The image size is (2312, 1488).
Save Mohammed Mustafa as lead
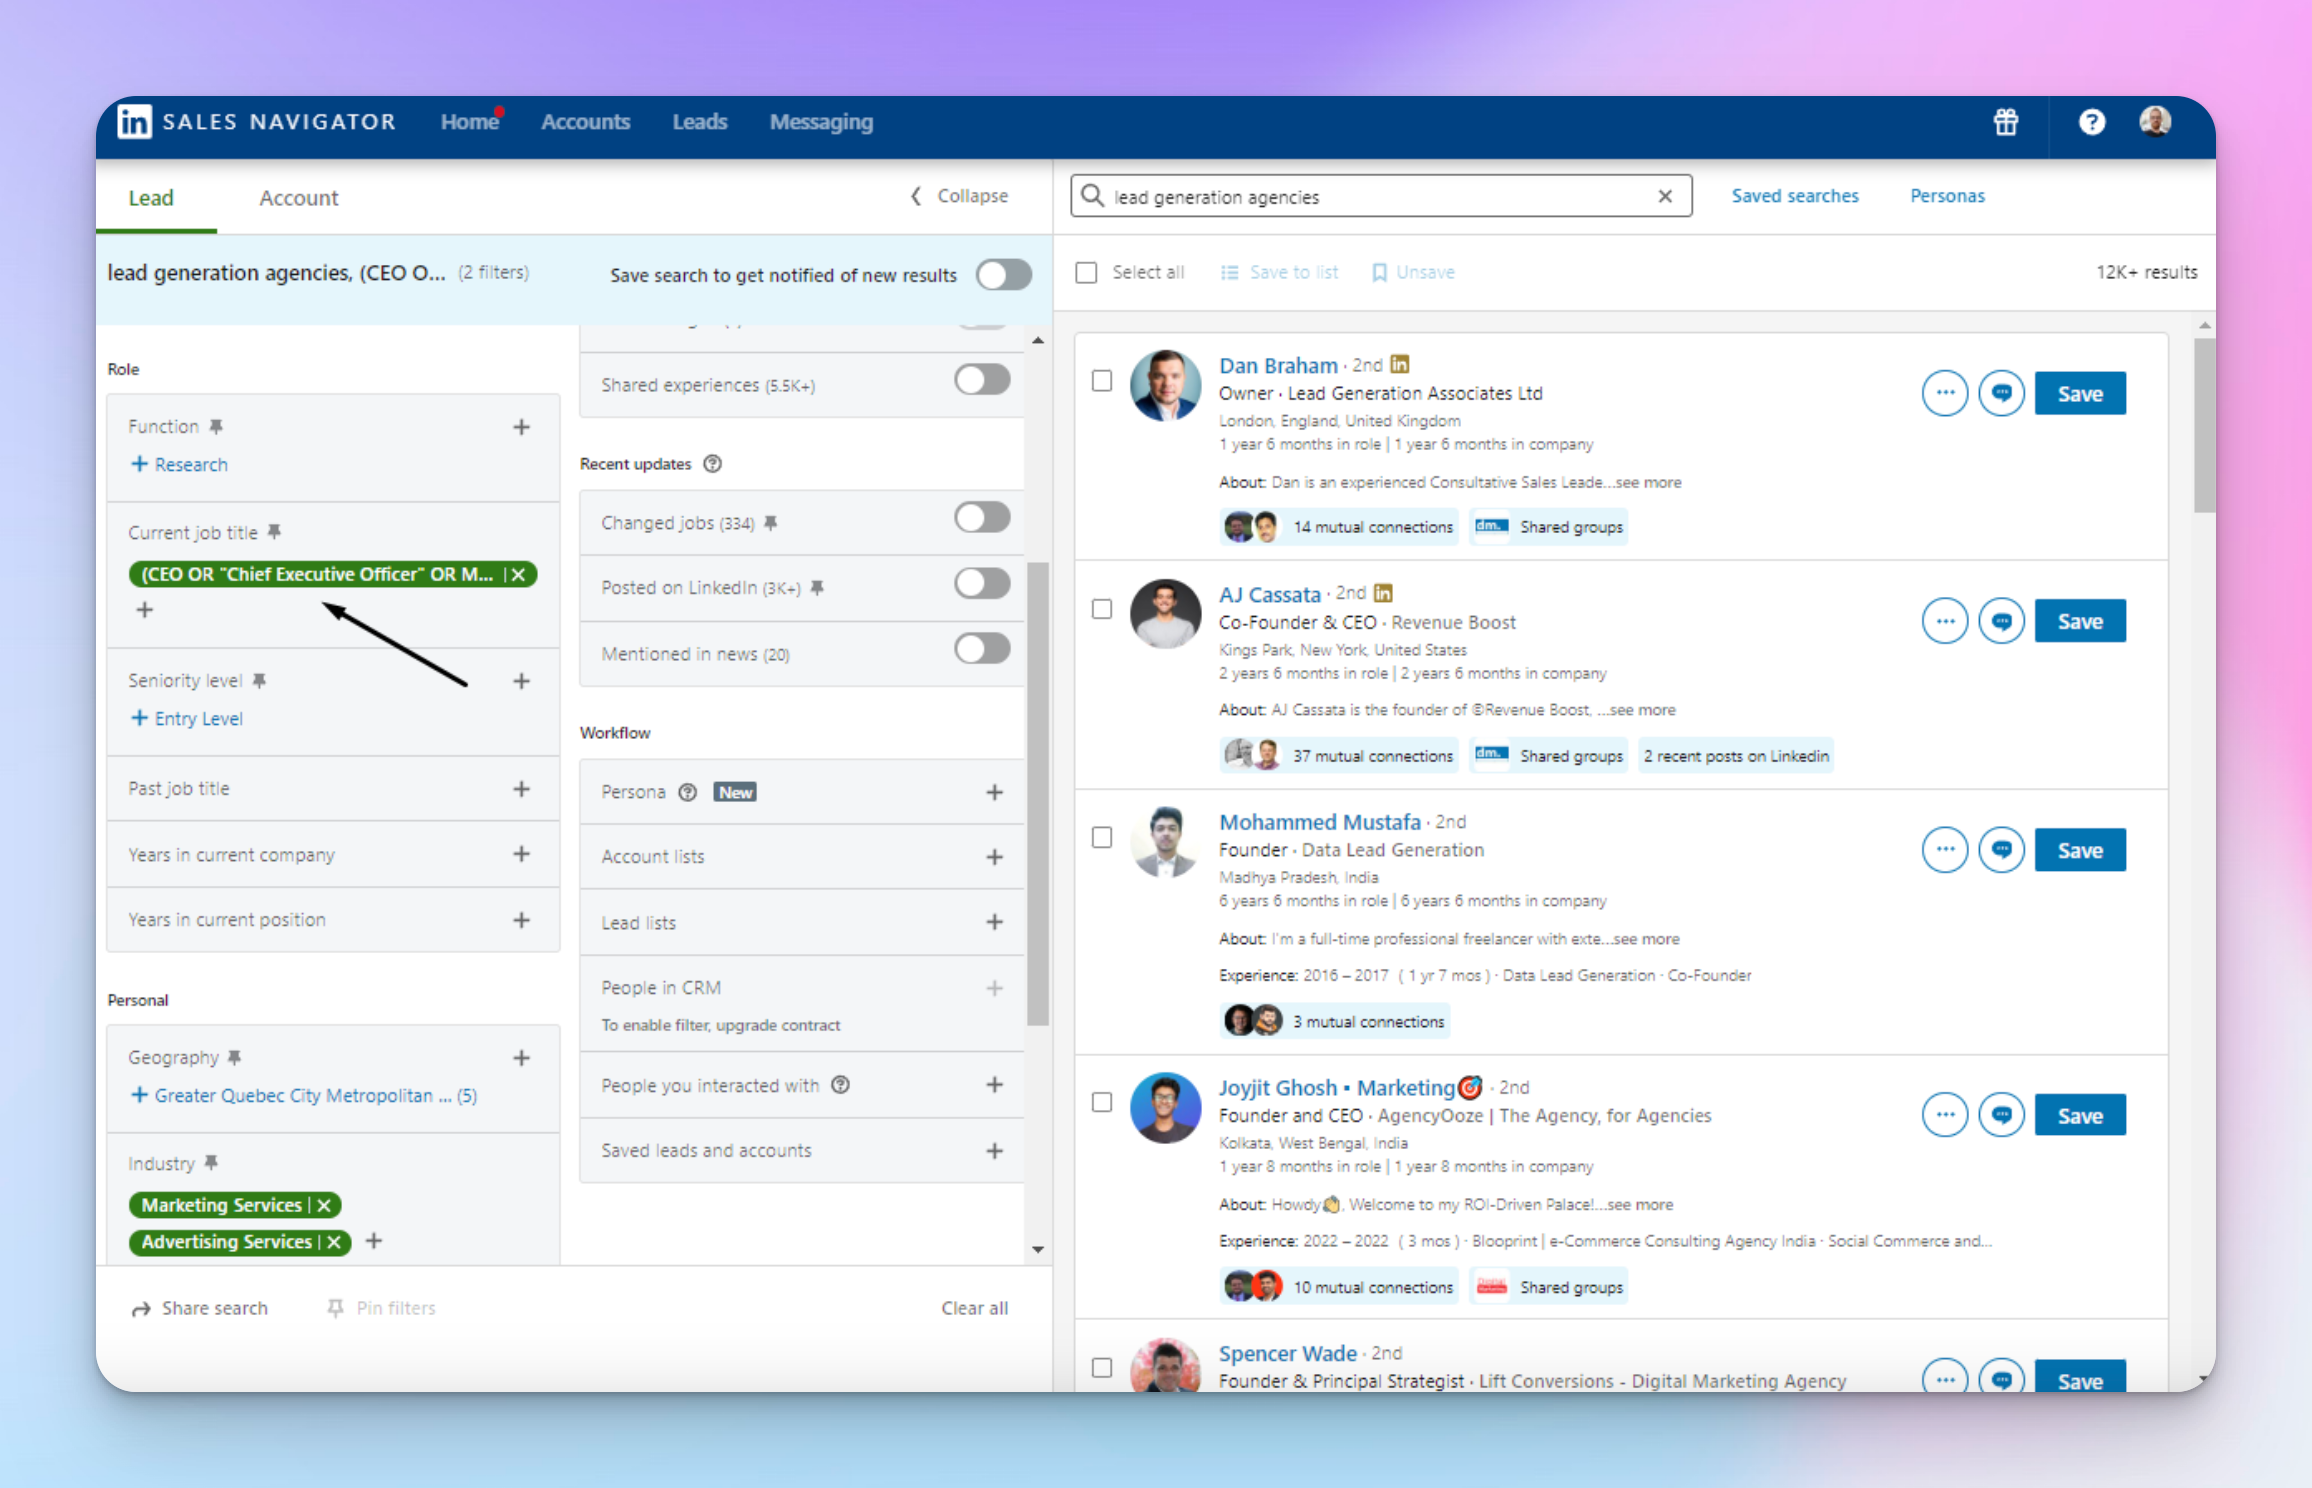tap(2079, 851)
